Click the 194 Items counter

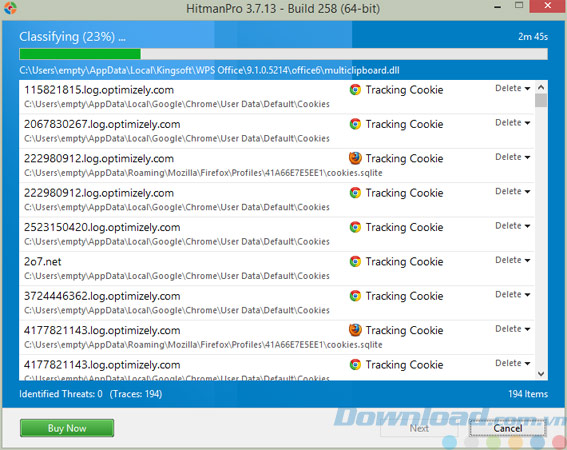click(x=528, y=394)
